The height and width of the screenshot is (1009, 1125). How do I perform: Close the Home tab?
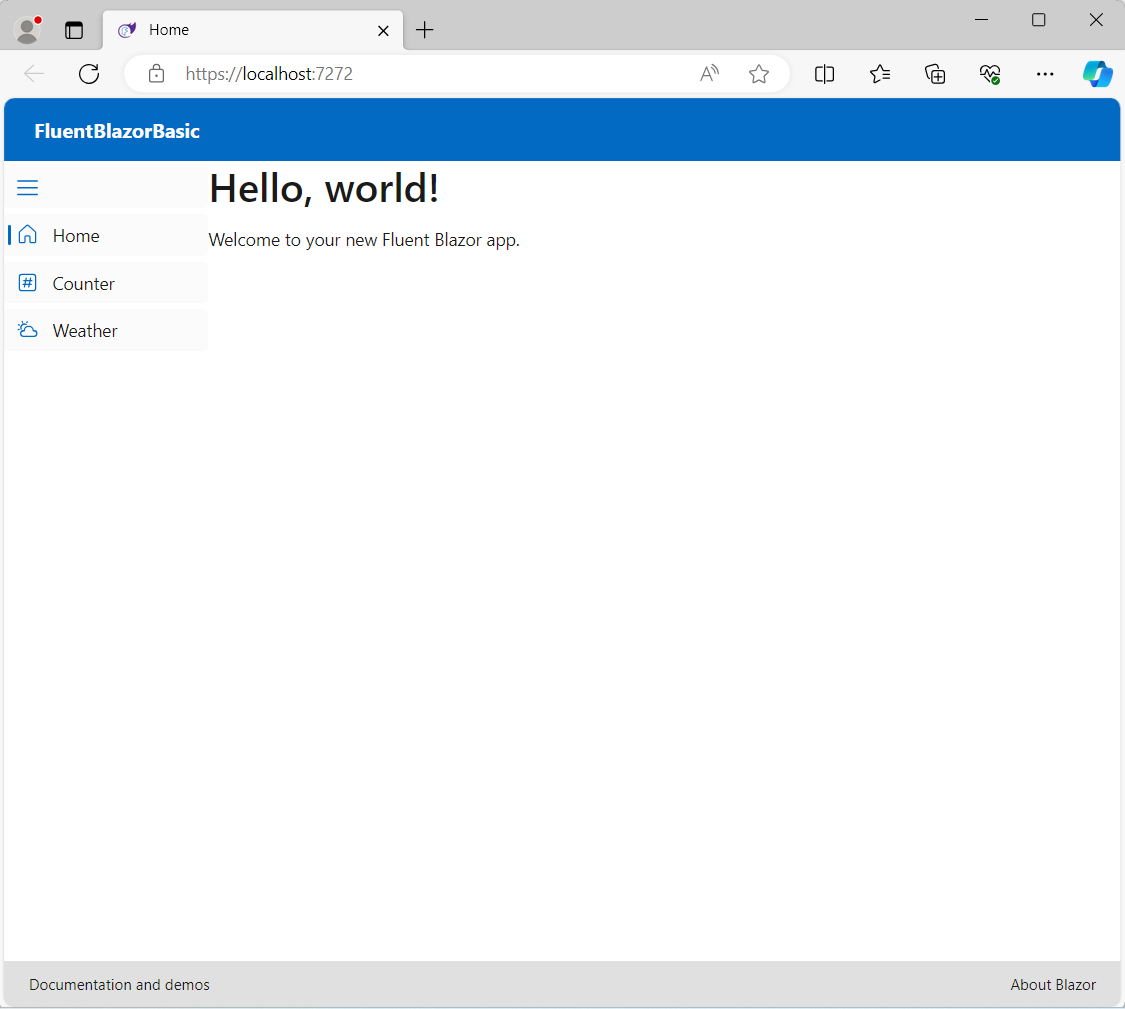[x=383, y=31]
